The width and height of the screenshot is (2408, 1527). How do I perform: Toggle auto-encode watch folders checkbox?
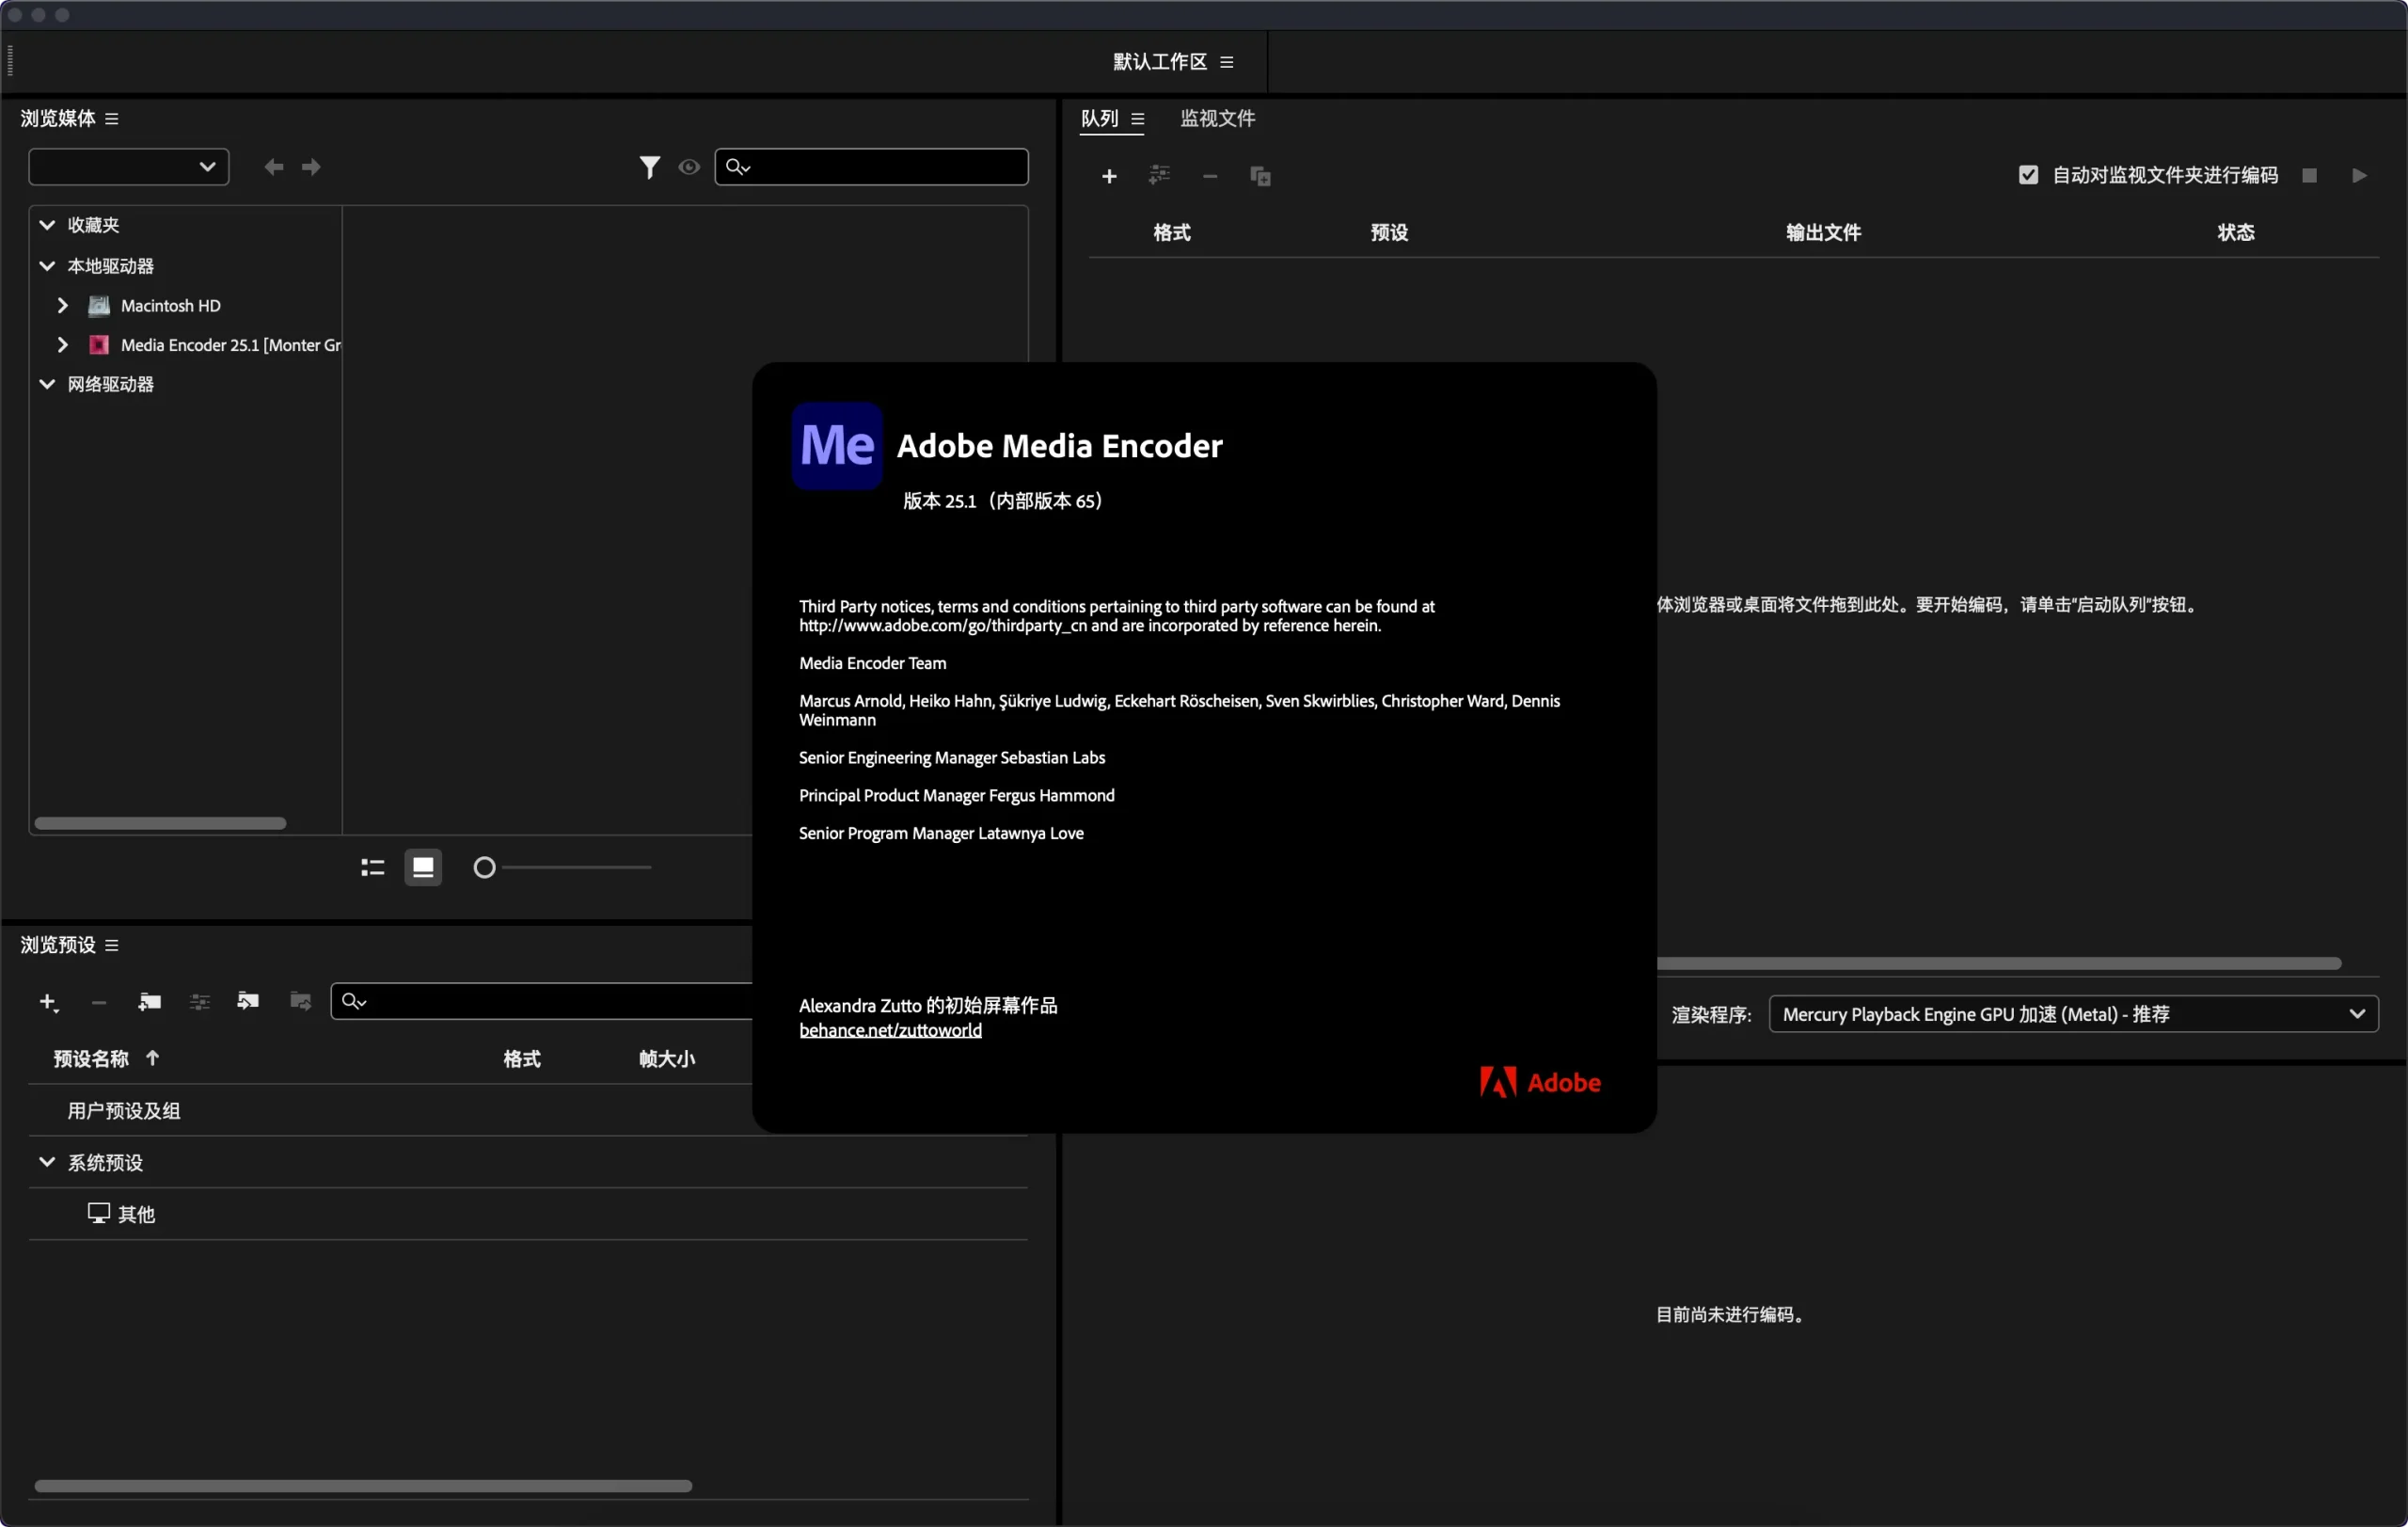click(x=2028, y=175)
